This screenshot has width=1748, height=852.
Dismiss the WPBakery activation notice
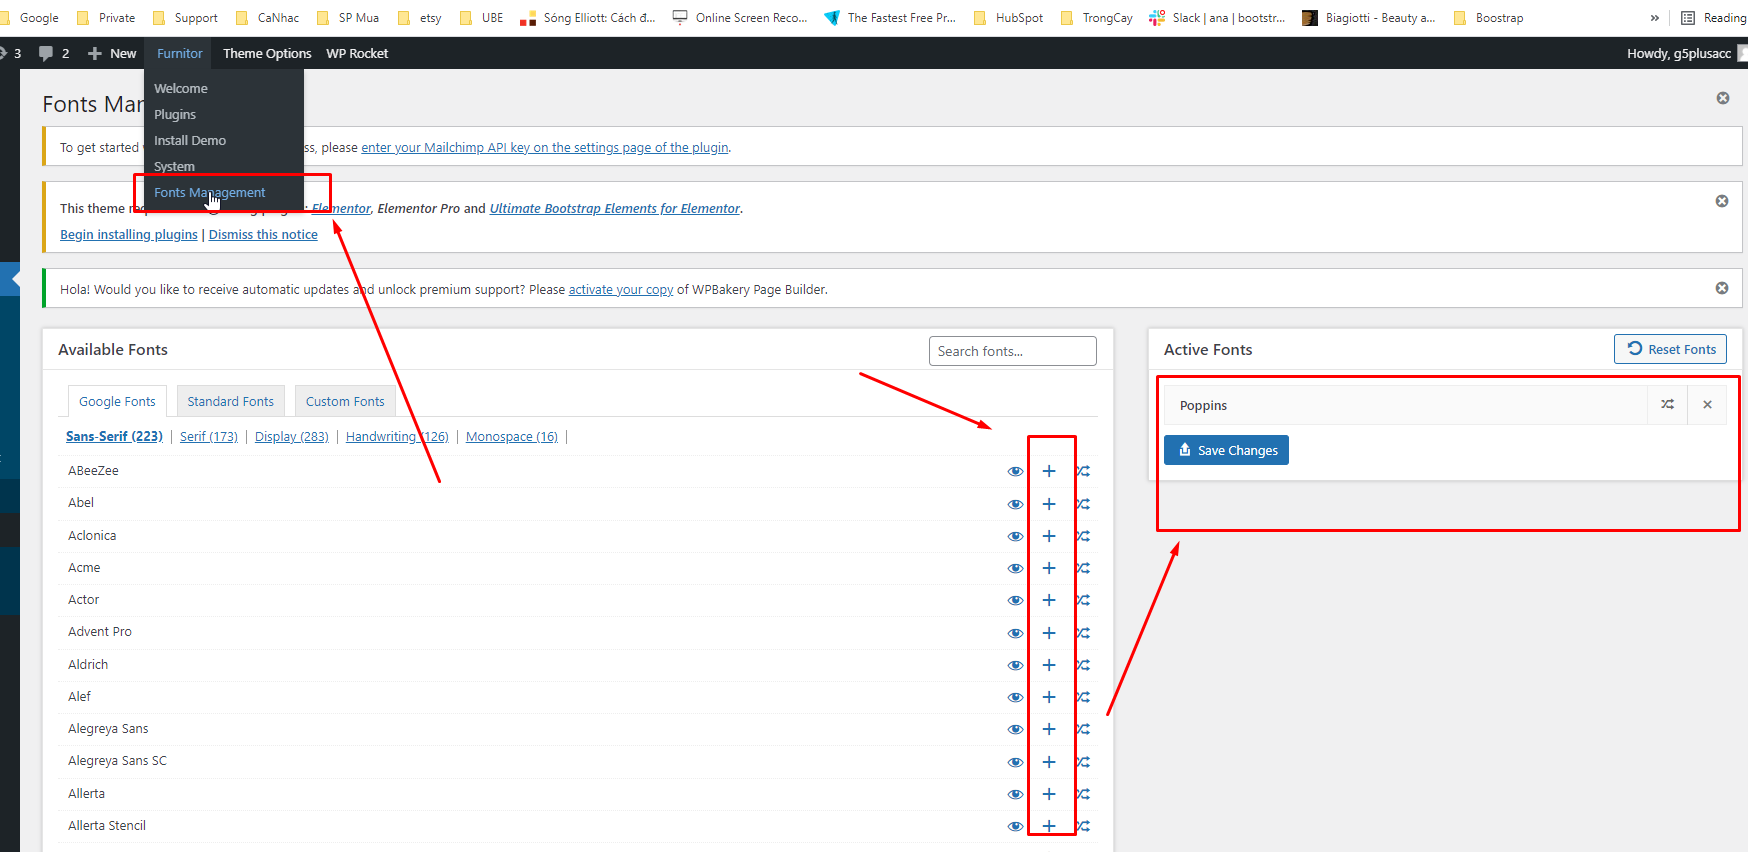coord(1722,288)
